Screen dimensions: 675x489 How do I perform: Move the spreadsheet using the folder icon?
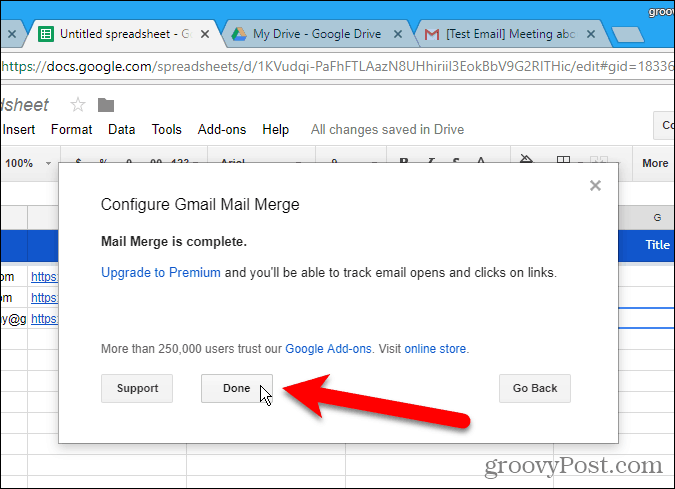(106, 105)
